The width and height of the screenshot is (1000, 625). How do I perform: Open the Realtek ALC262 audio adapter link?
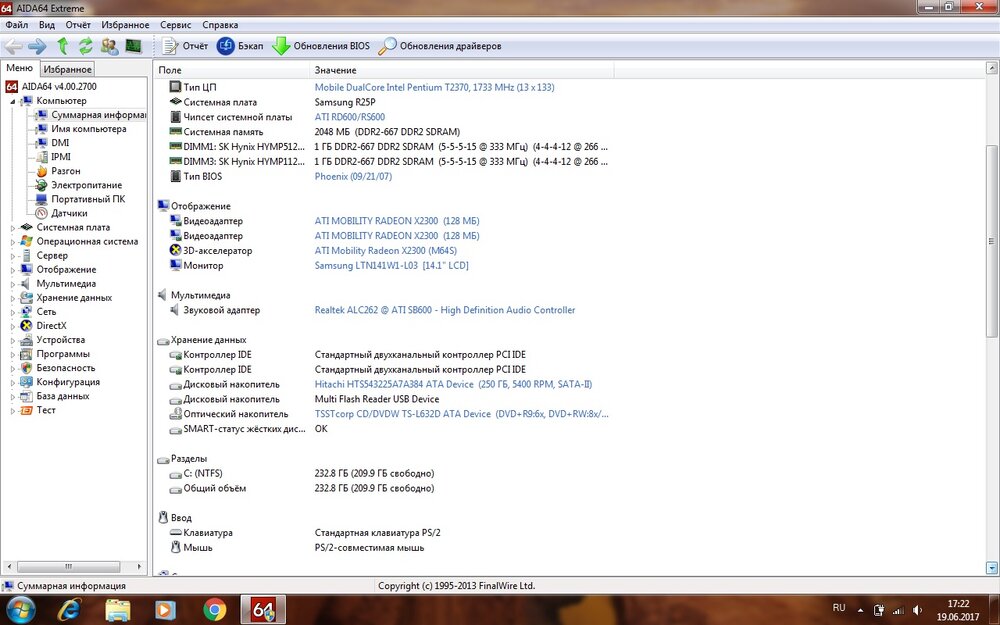point(445,310)
